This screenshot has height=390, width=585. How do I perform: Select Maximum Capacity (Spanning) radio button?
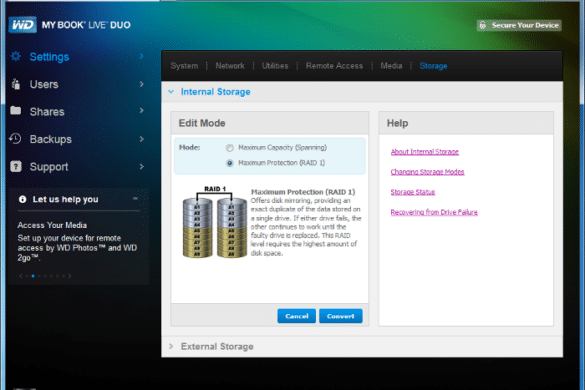[x=230, y=148]
